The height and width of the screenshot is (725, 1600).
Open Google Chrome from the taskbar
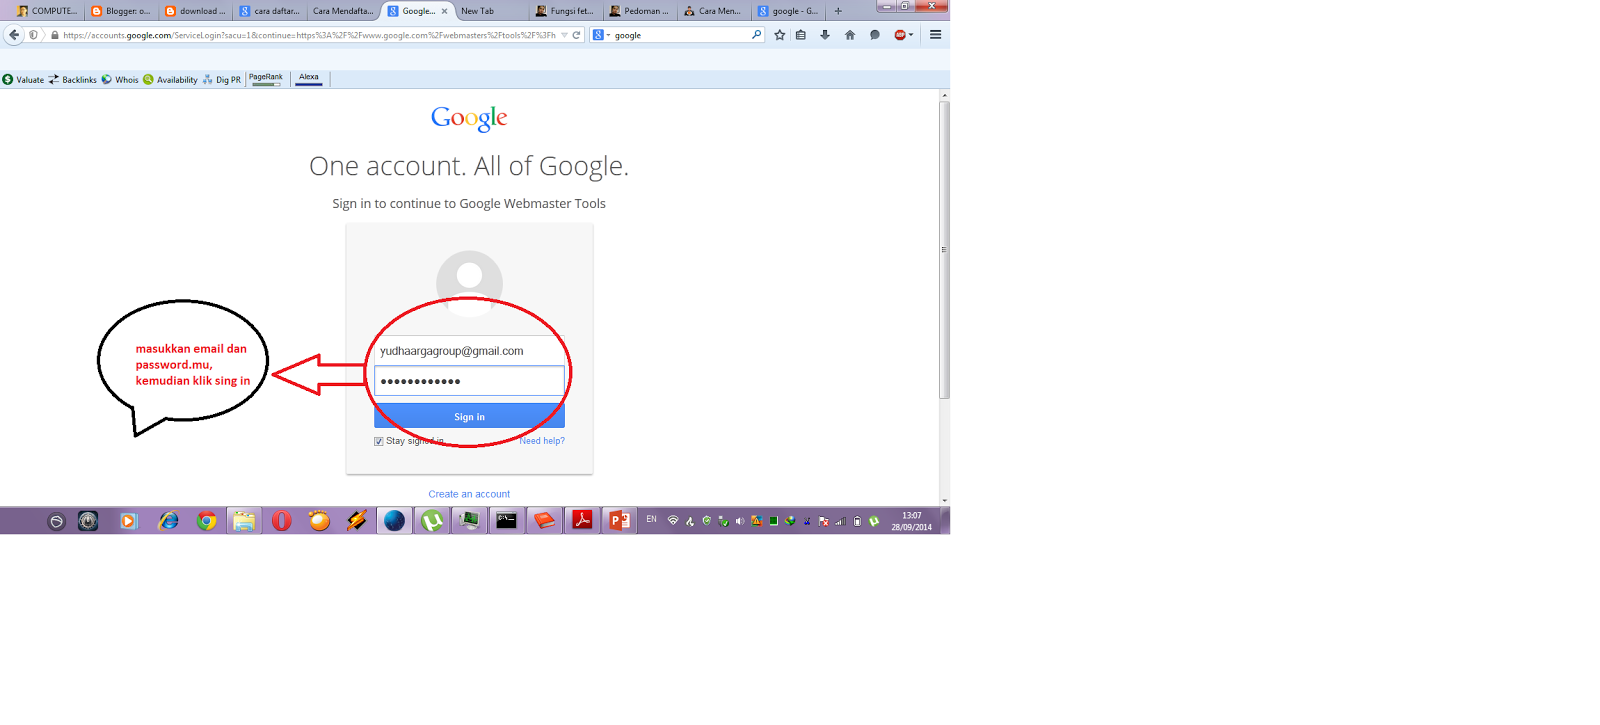pos(207,521)
